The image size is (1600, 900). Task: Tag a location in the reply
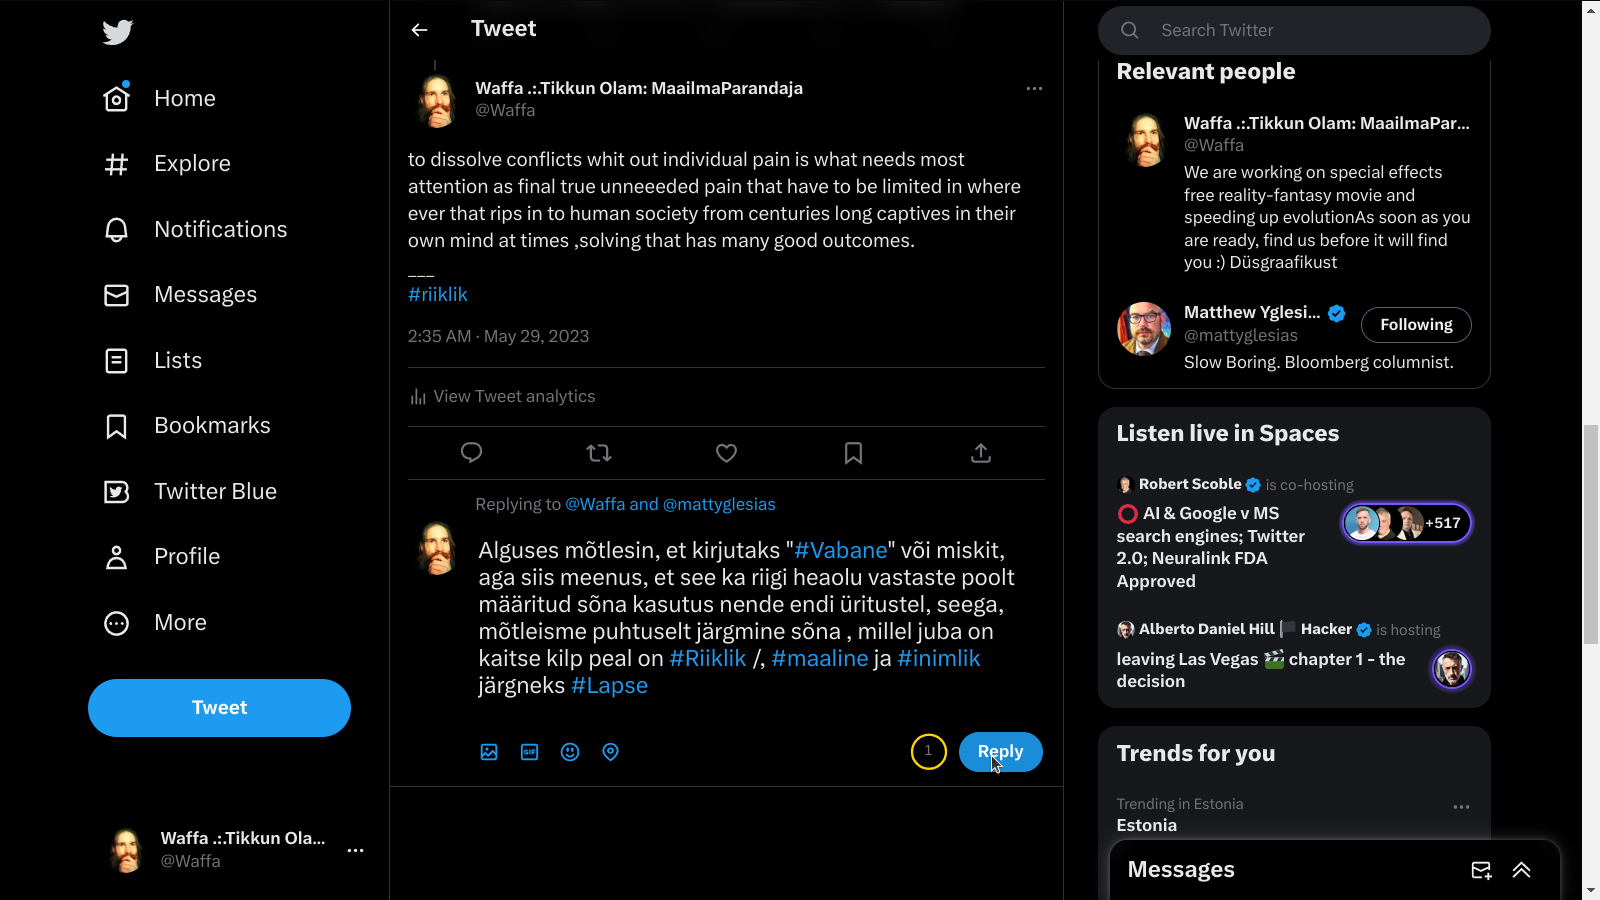pyautogui.click(x=611, y=752)
